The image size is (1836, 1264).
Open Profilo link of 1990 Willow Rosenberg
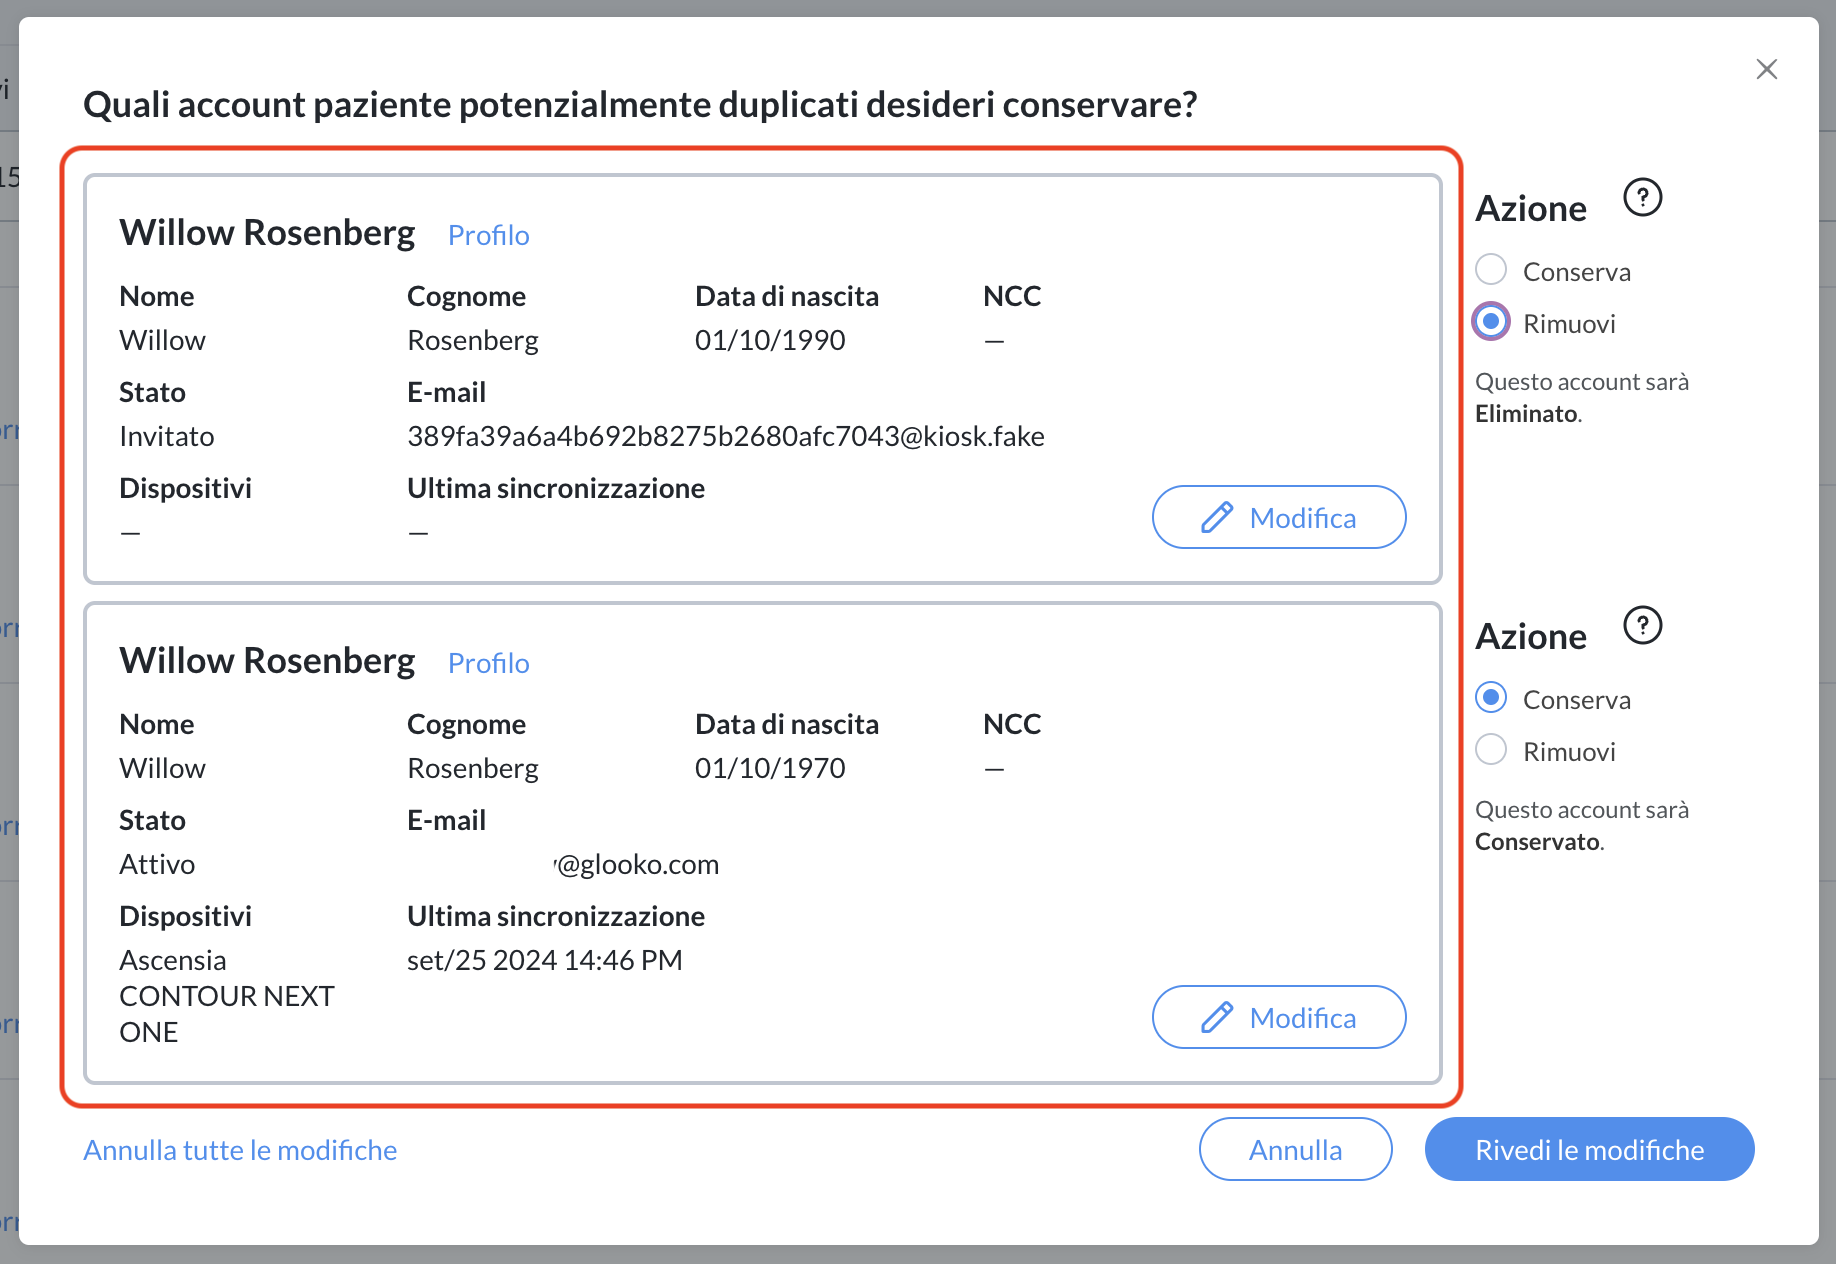(x=488, y=235)
